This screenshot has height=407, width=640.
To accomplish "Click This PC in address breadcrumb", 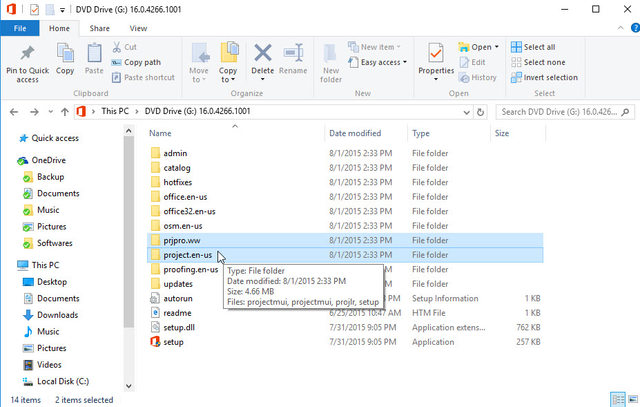I will pos(115,111).
